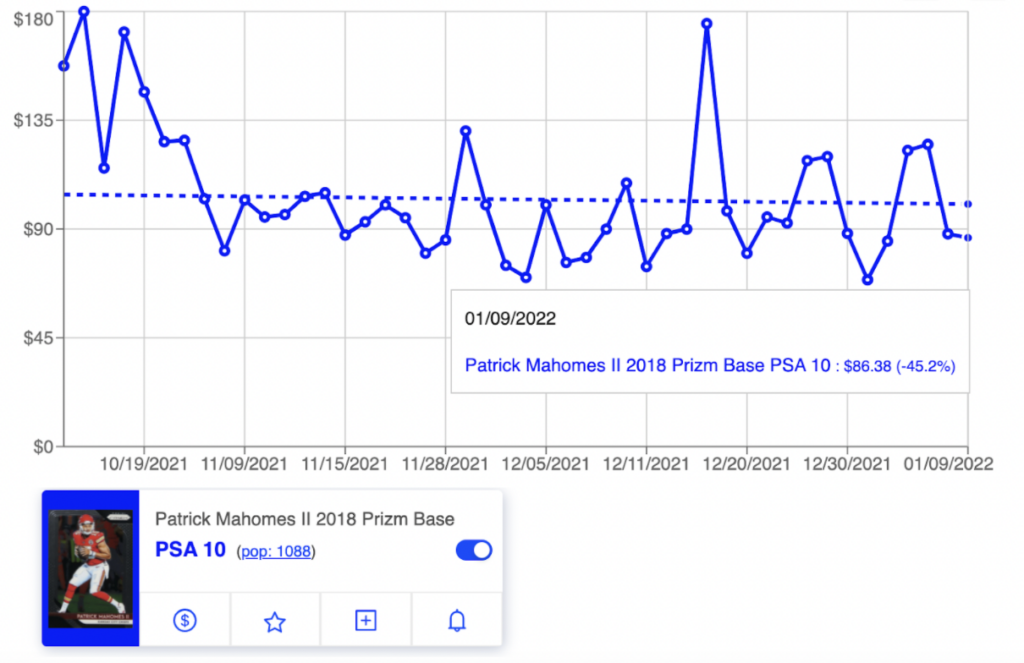Click the $0 y-axis label
Viewport: 1024px width, 663px height.
(44, 447)
